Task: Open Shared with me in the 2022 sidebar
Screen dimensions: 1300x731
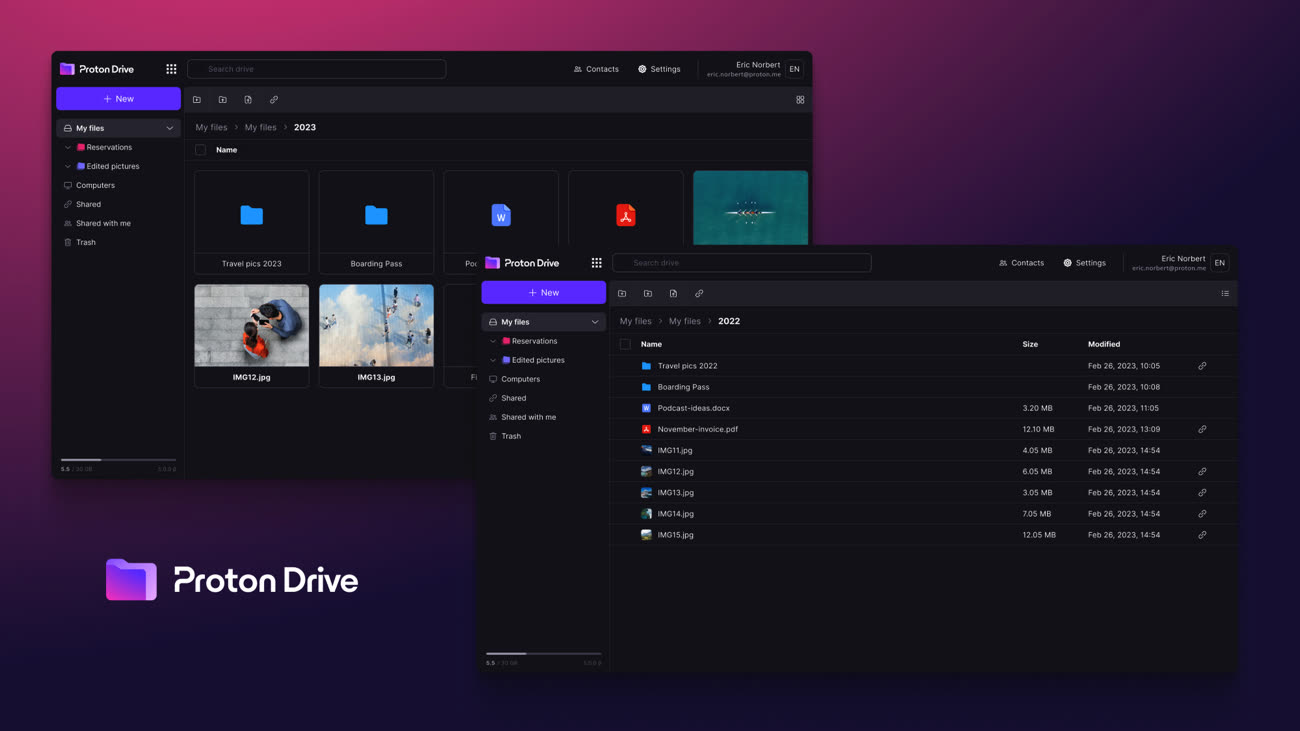Action: coord(528,417)
